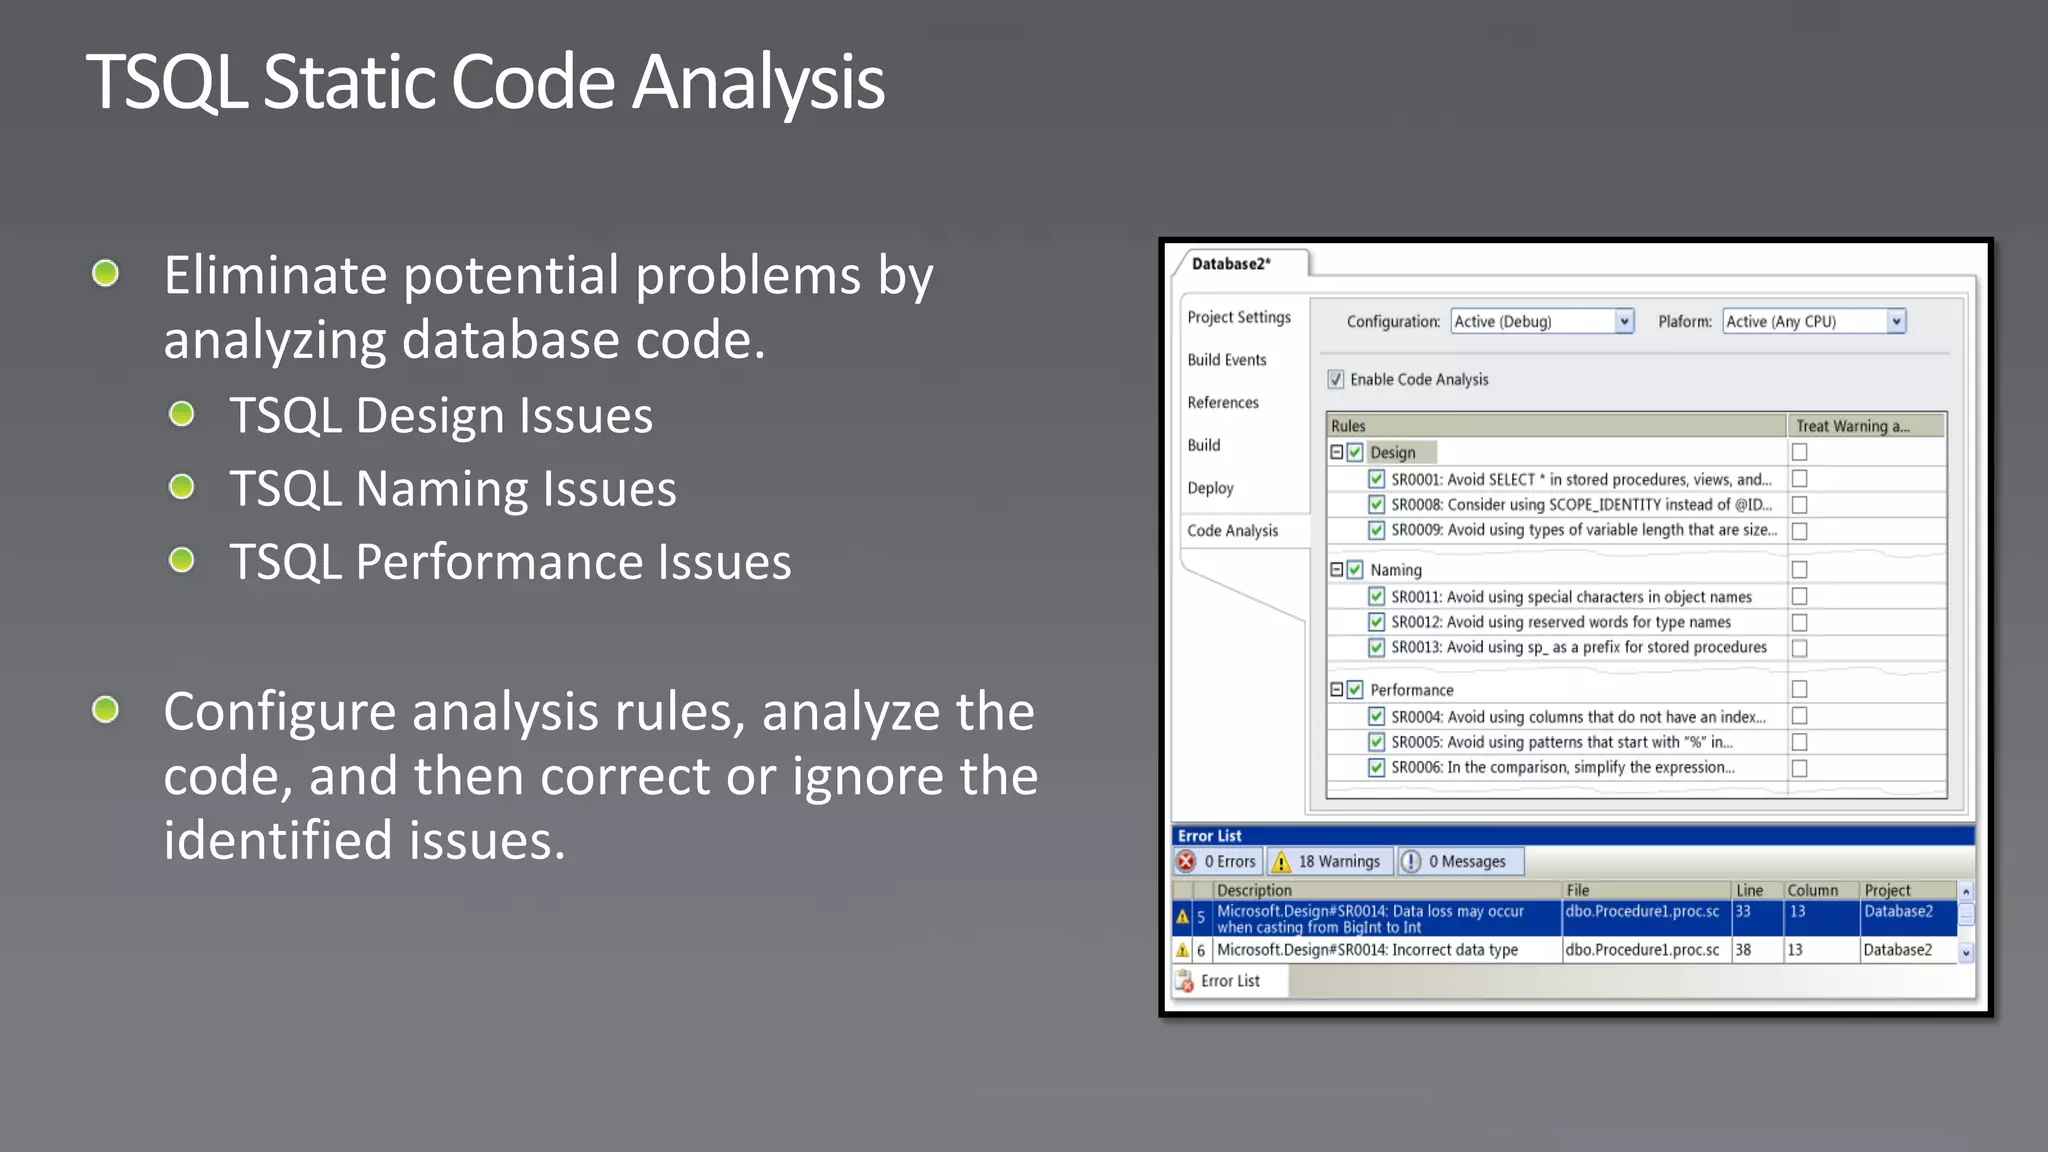Image resolution: width=2048 pixels, height=1152 pixels.
Task: Click the yellow Warnings triangle icon
Action: click(1281, 861)
